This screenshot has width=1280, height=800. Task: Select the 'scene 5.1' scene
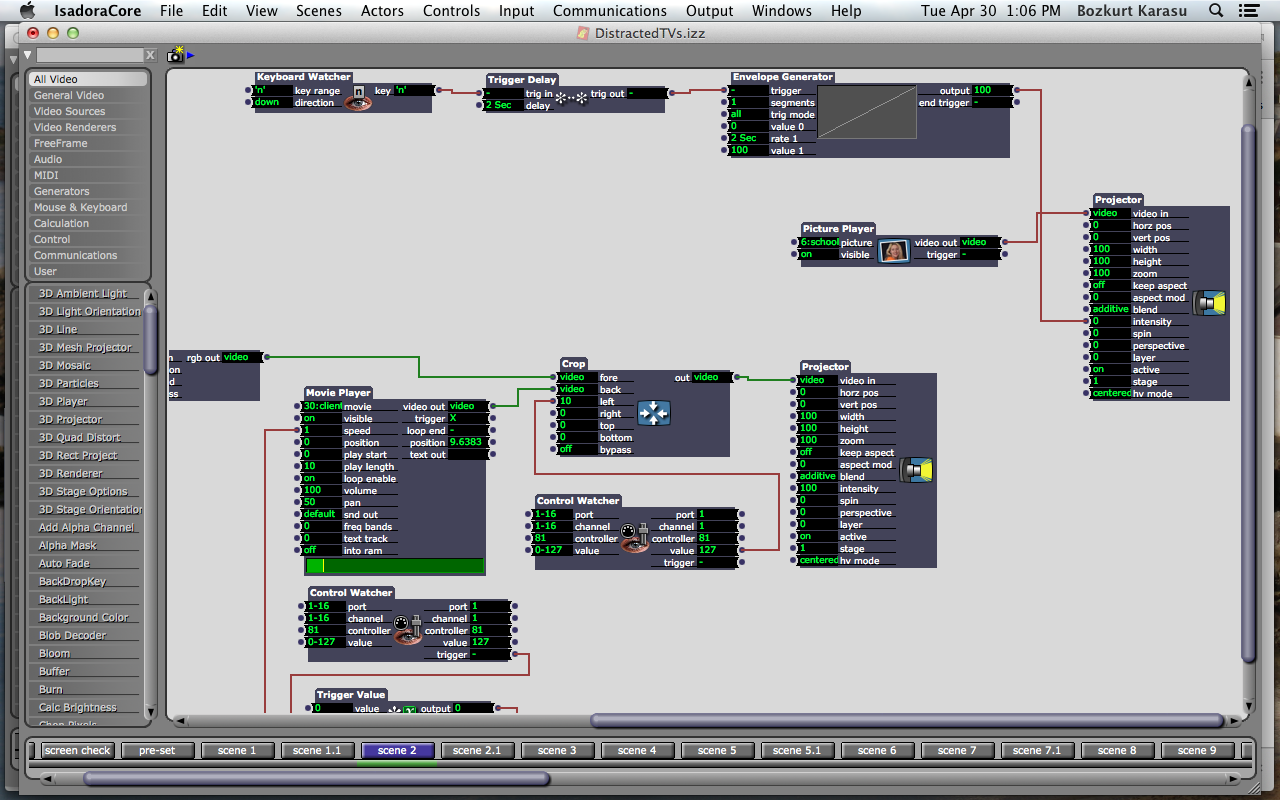point(797,751)
